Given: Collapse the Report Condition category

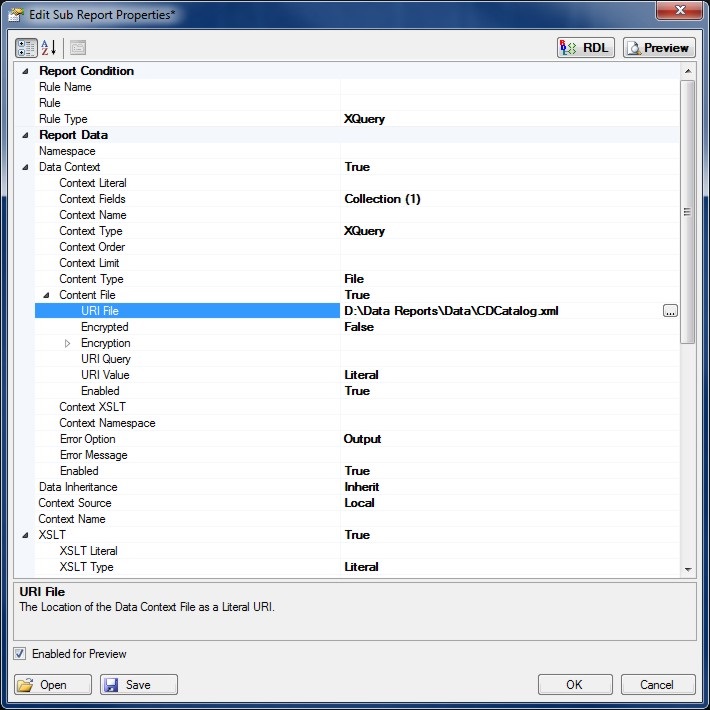Looking at the screenshot, I should click(24, 71).
